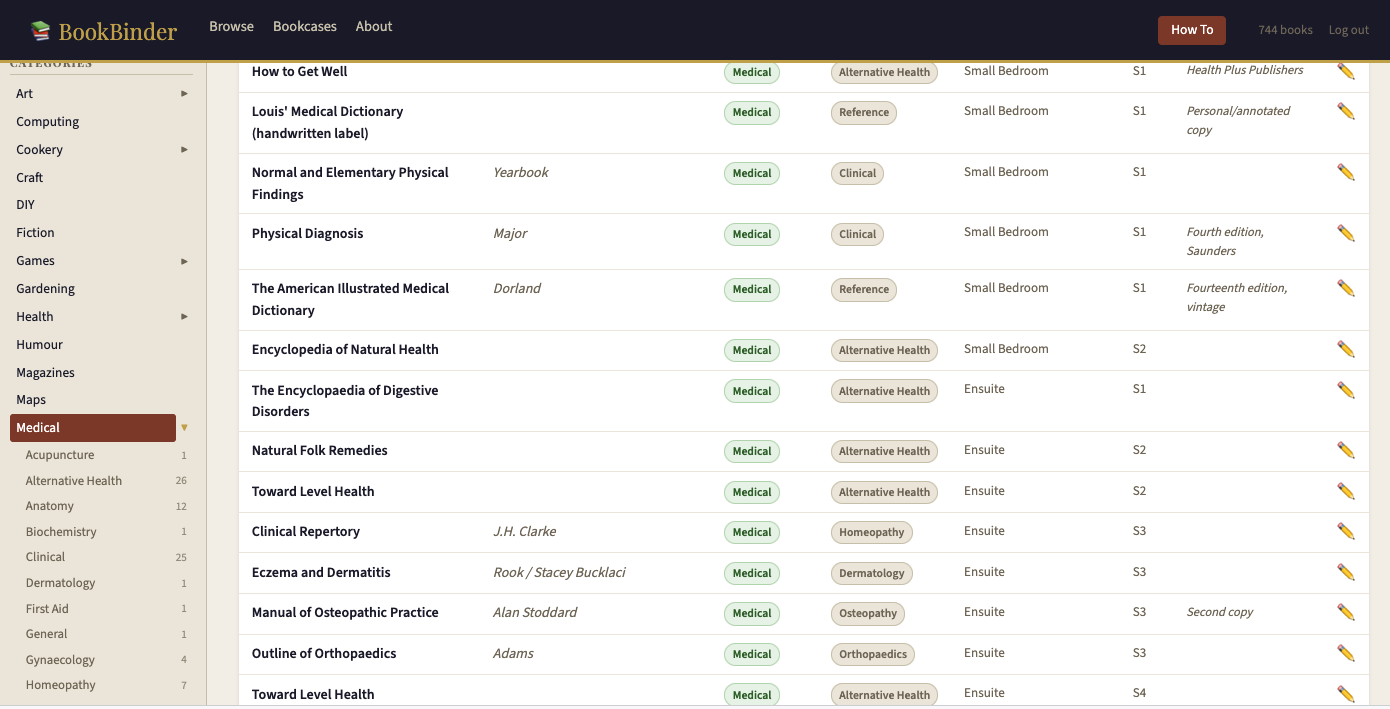Edit the 'How to Get Well' row pencil
This screenshot has width=1390, height=709.
[1346, 71]
